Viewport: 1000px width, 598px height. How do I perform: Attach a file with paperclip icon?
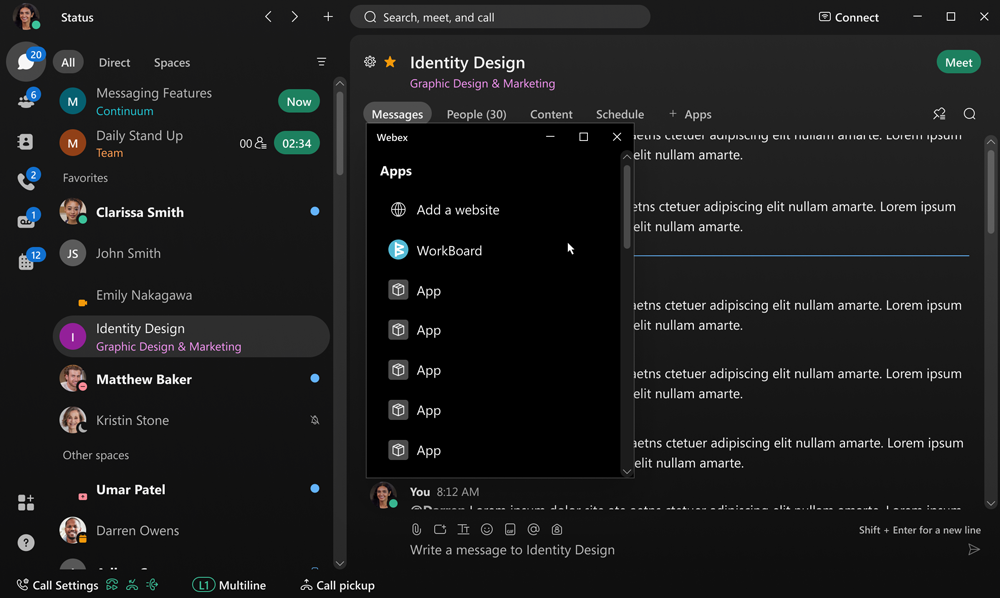(x=416, y=529)
